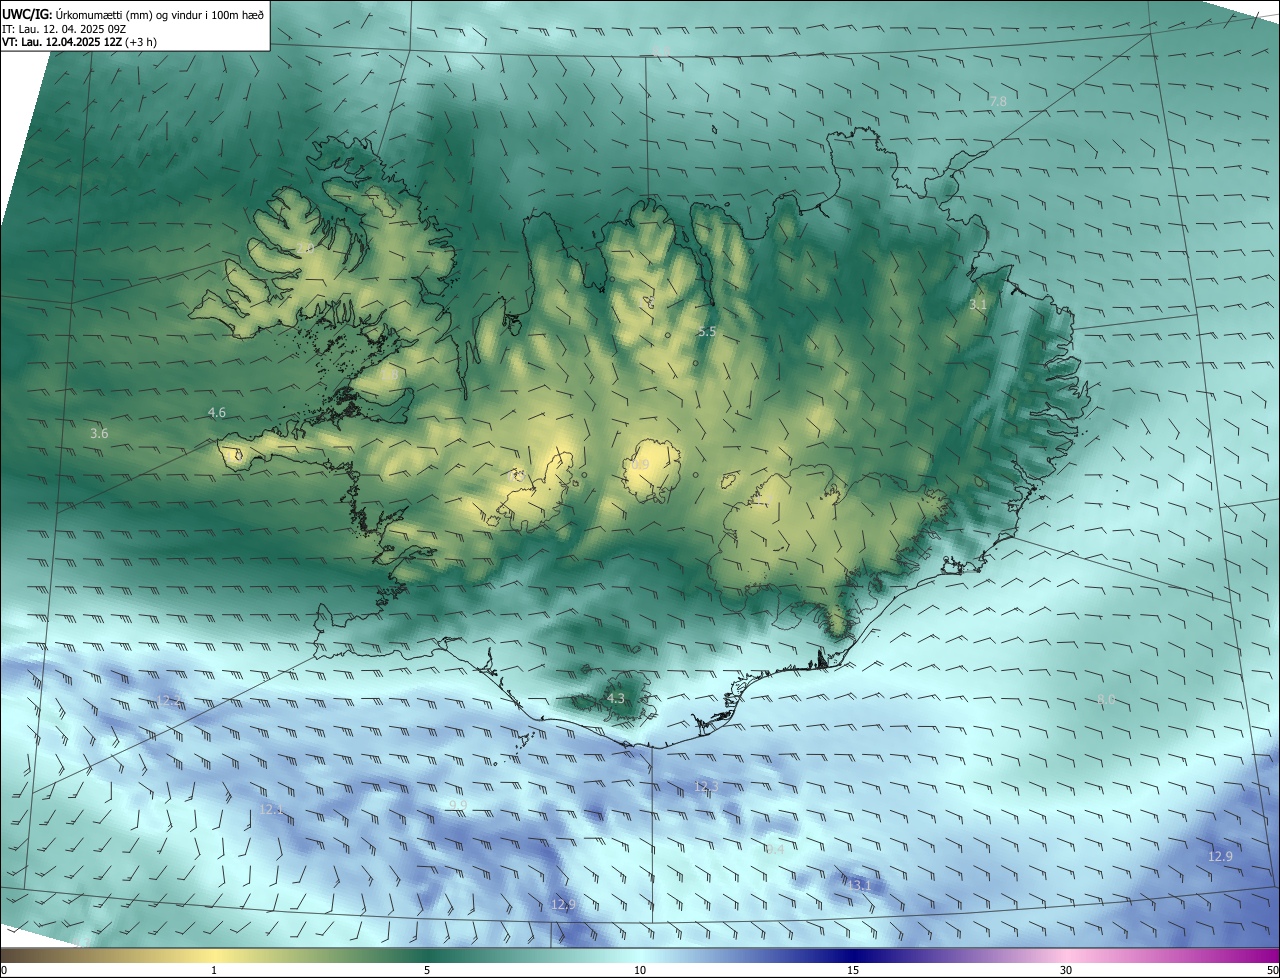The height and width of the screenshot is (978, 1280).
Task: Pick the yellow colour bar segment above 1
Action: pos(214,955)
